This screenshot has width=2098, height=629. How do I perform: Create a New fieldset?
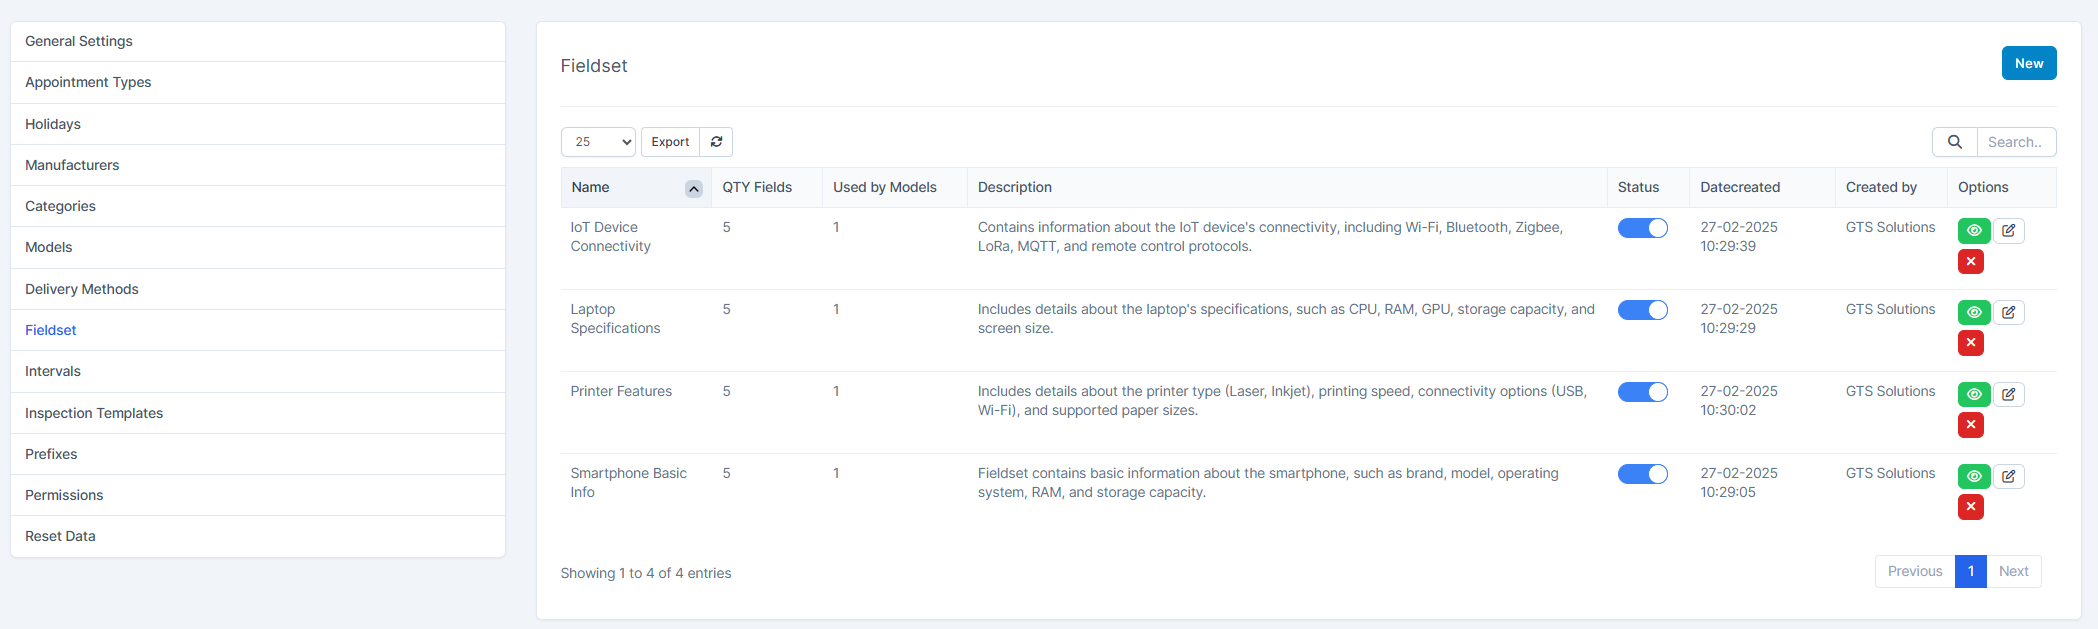pyautogui.click(x=2028, y=63)
